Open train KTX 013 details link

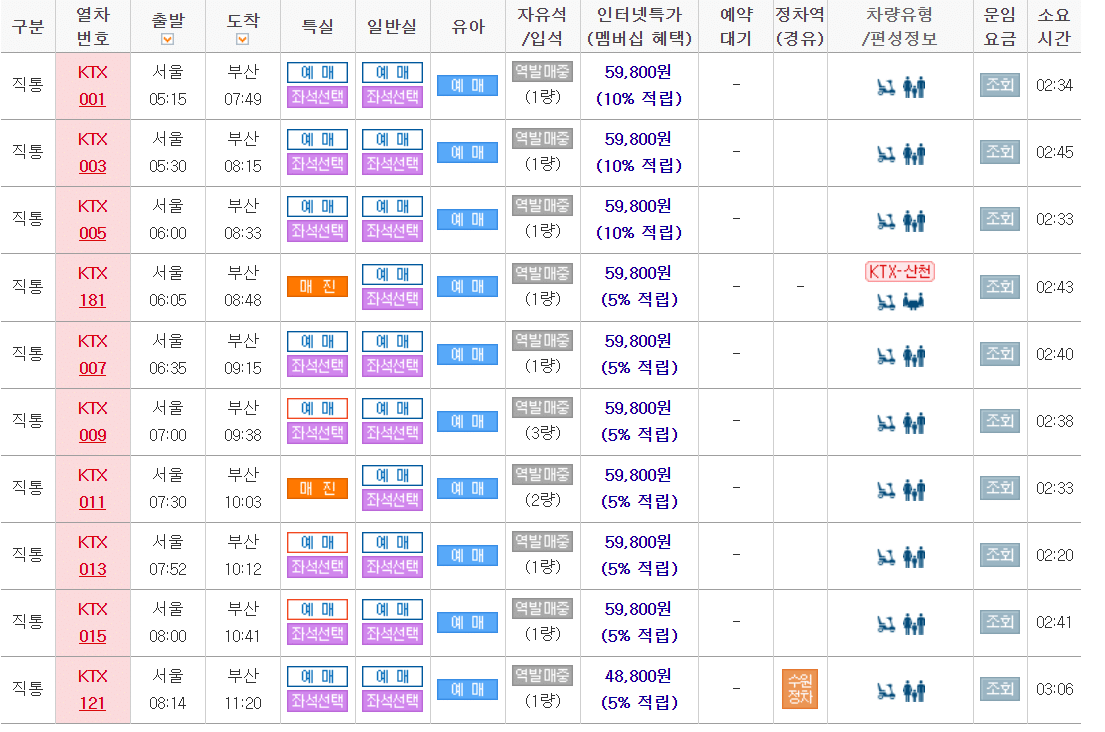(x=92, y=569)
